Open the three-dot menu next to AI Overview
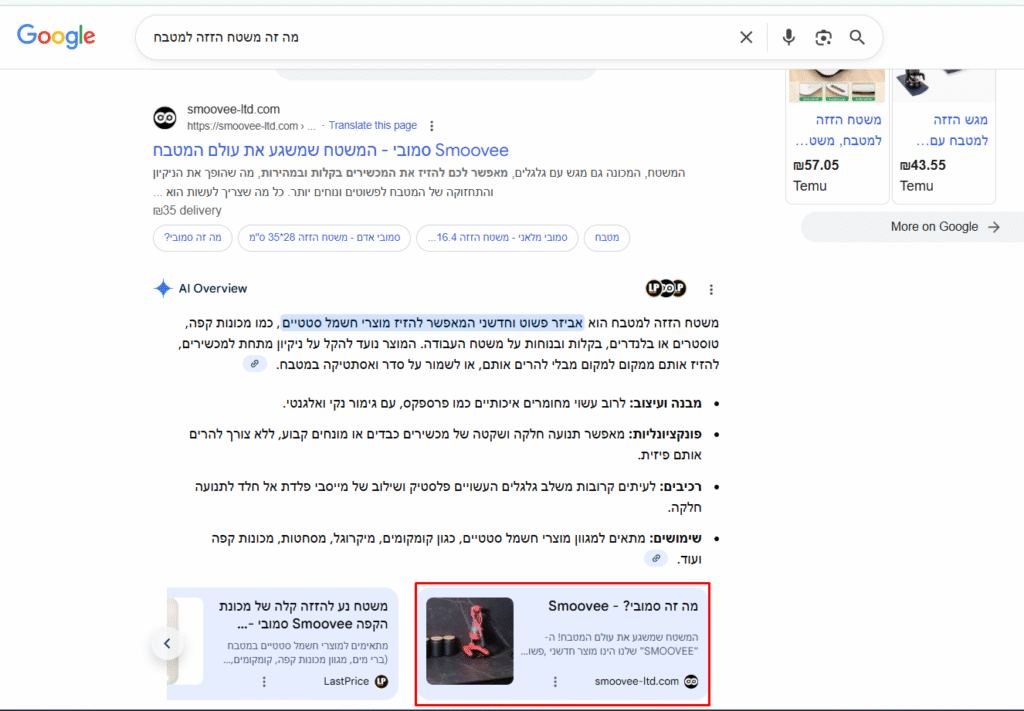The height and width of the screenshot is (711, 1024). (x=711, y=289)
